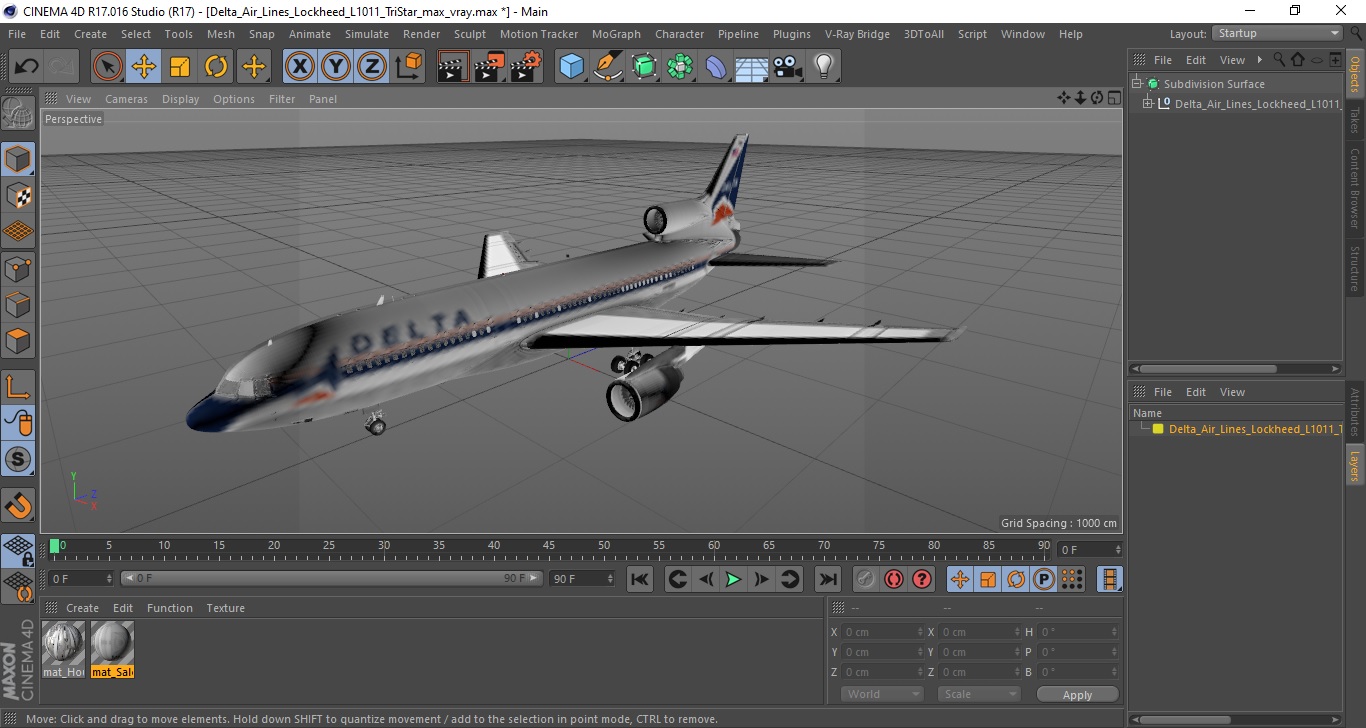
Task: Toggle Enable Snap magnet
Action: pos(18,505)
